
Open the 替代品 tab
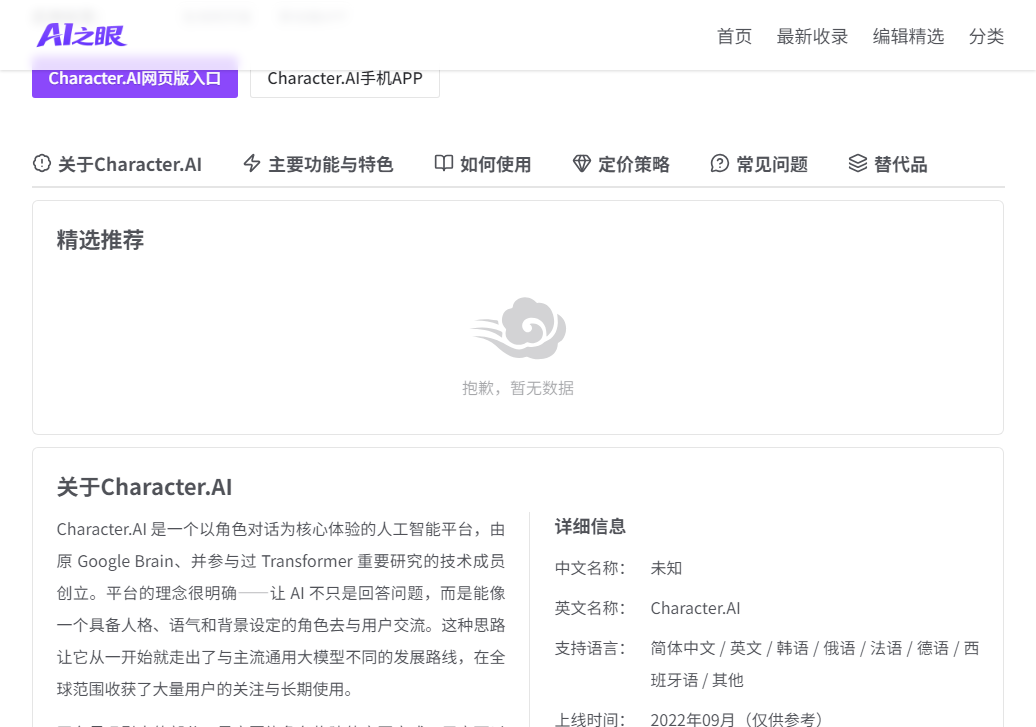click(x=888, y=164)
